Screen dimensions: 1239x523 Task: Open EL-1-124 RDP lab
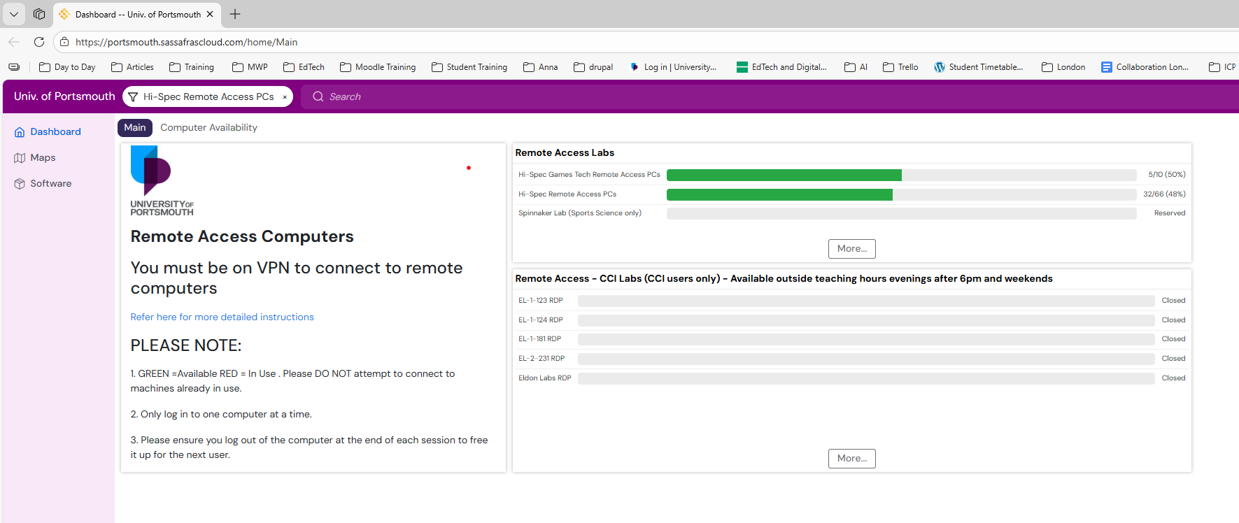[x=540, y=320]
